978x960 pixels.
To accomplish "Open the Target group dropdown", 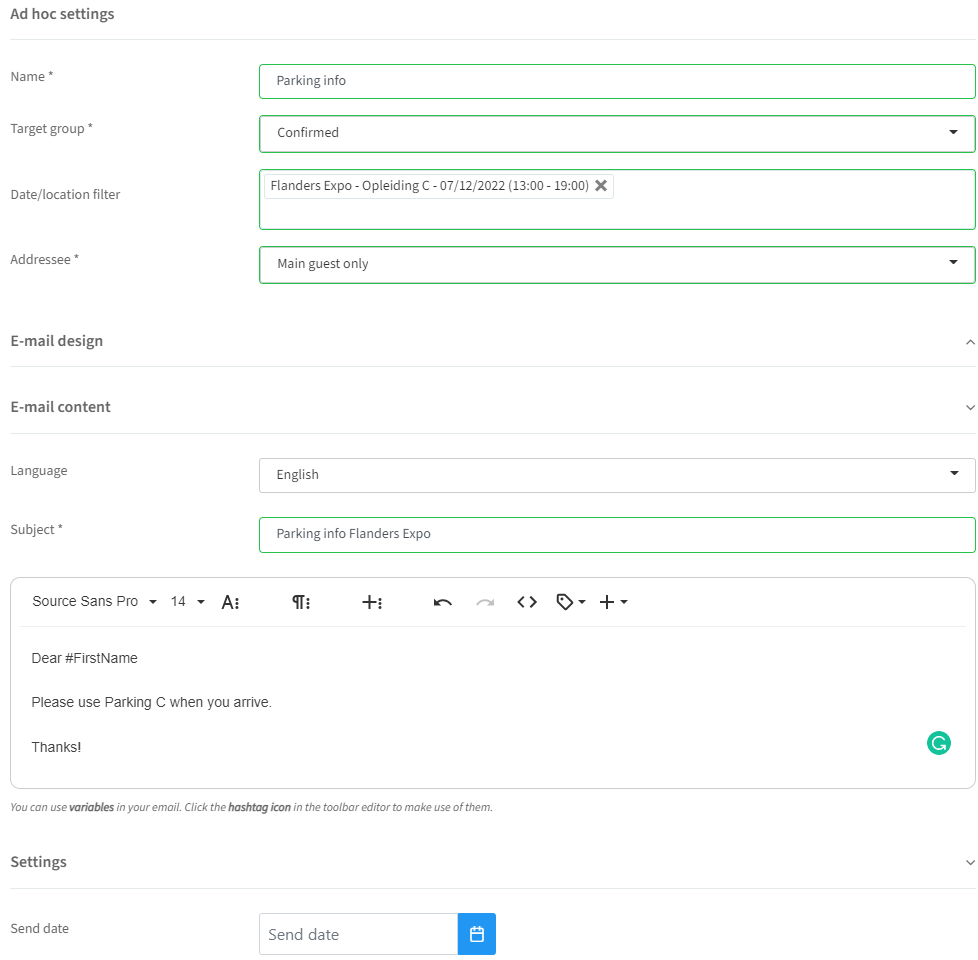I will pyautogui.click(x=617, y=133).
